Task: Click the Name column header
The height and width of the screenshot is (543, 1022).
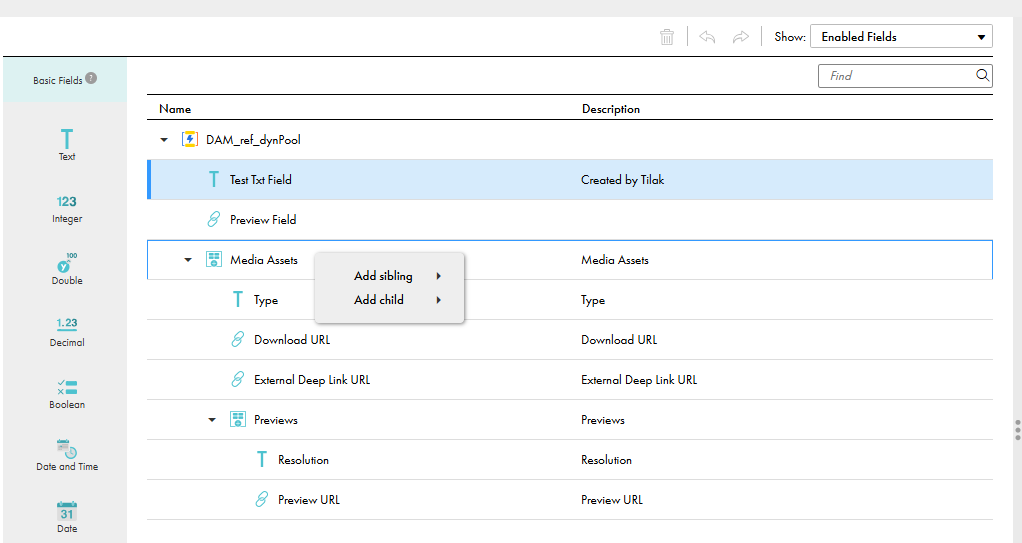Action: pos(175,109)
